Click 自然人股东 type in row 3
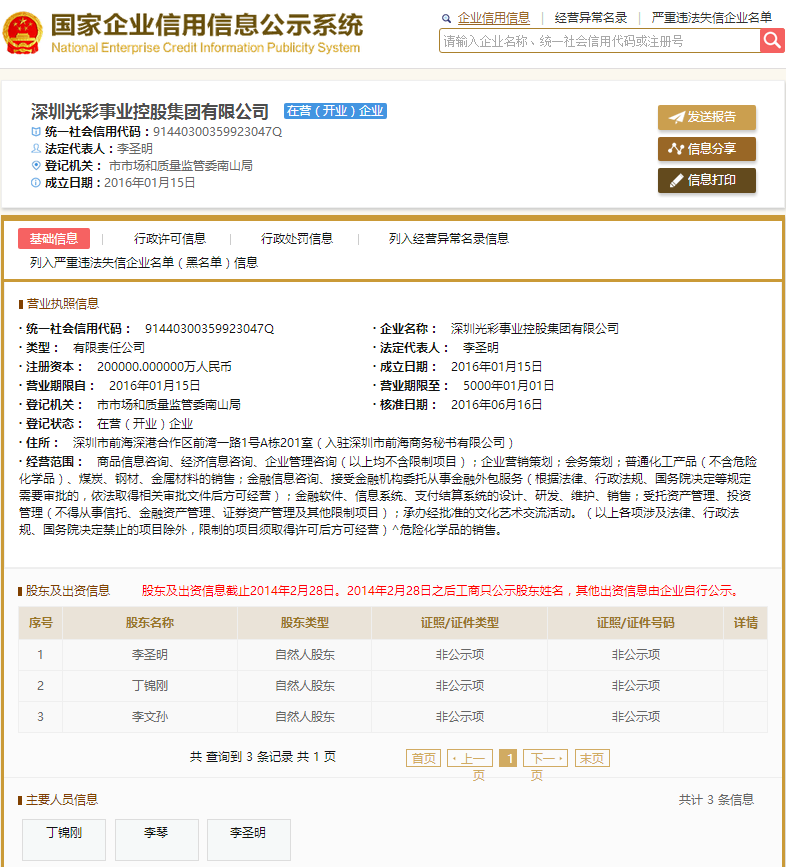This screenshot has width=786, height=867. tap(305, 717)
